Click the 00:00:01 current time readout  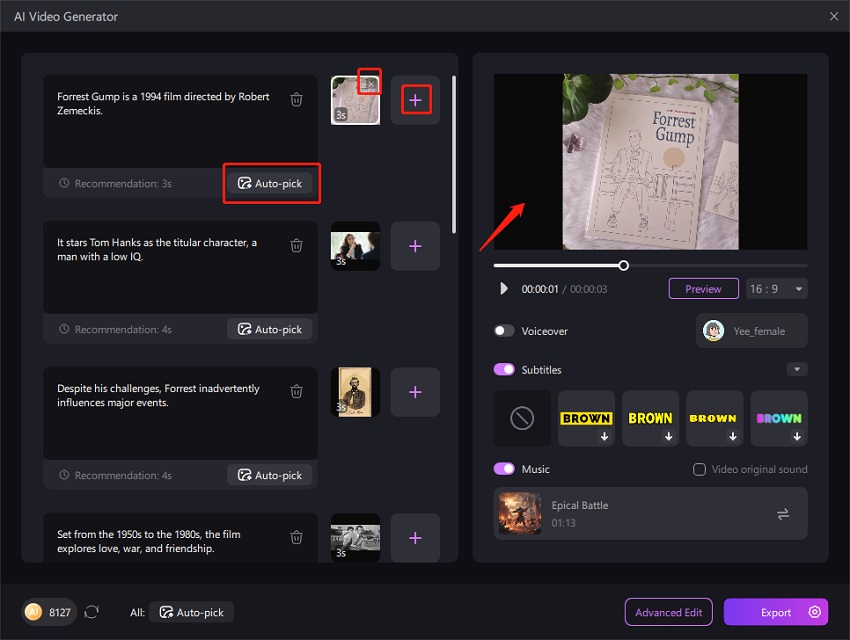[x=540, y=289]
